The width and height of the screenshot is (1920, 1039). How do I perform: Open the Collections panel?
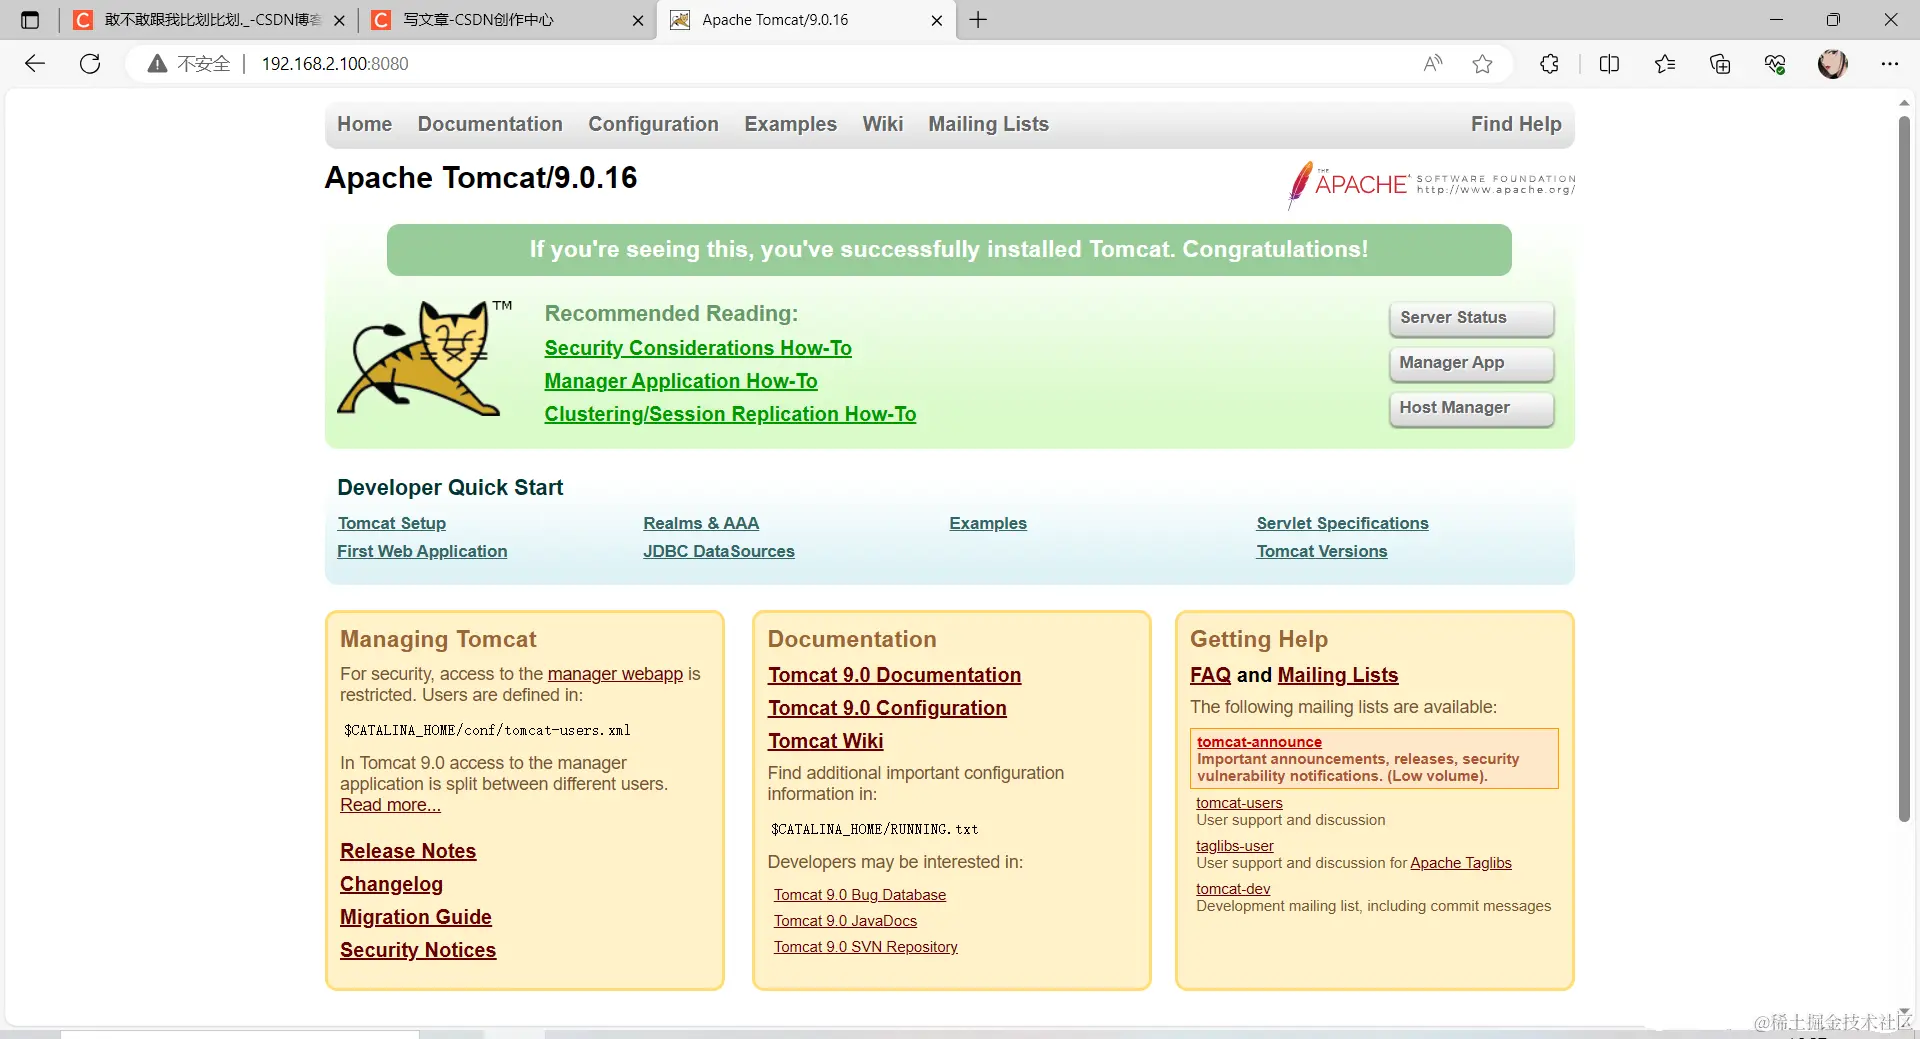click(x=1720, y=64)
